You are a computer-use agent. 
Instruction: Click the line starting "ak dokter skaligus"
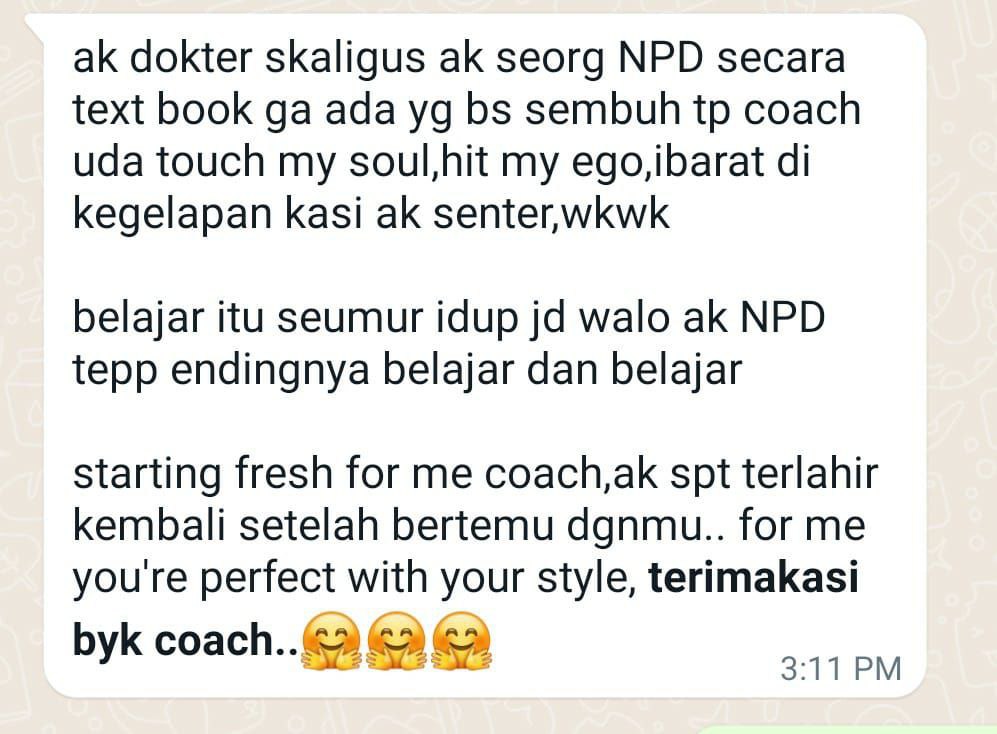(x=459, y=58)
